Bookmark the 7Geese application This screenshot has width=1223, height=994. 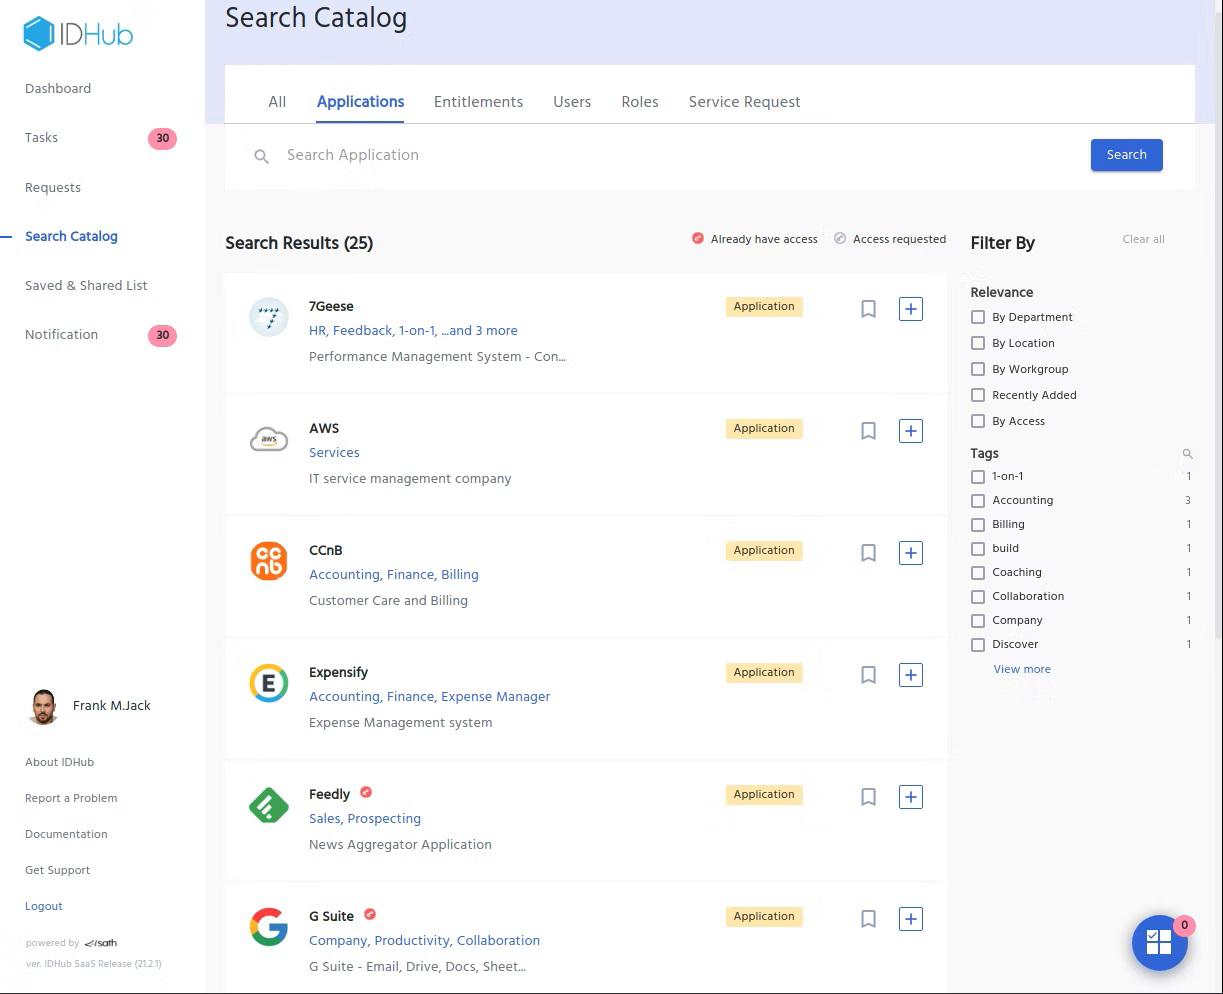pyautogui.click(x=868, y=309)
